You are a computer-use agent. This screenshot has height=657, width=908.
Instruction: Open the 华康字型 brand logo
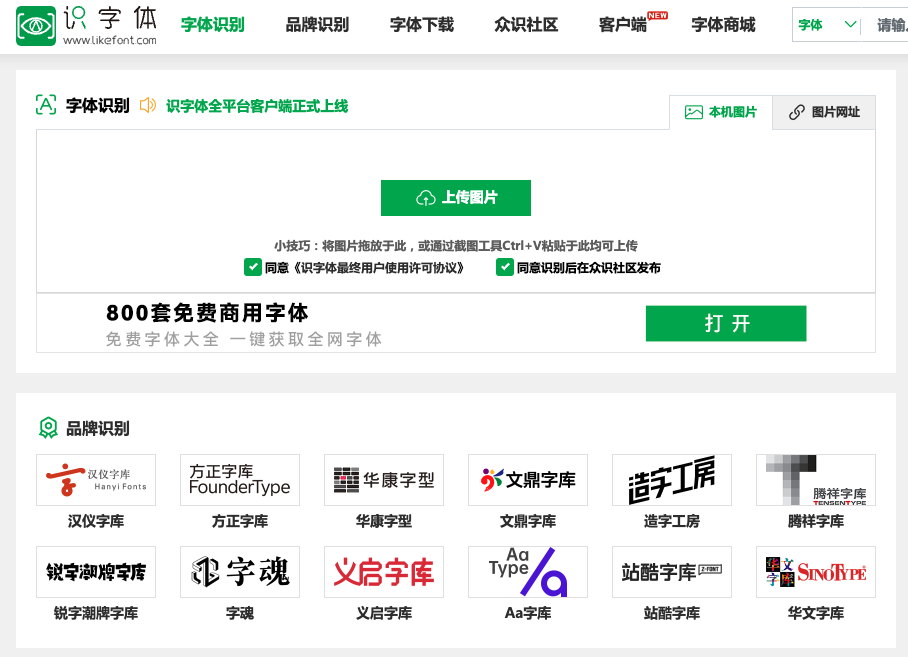[384, 480]
